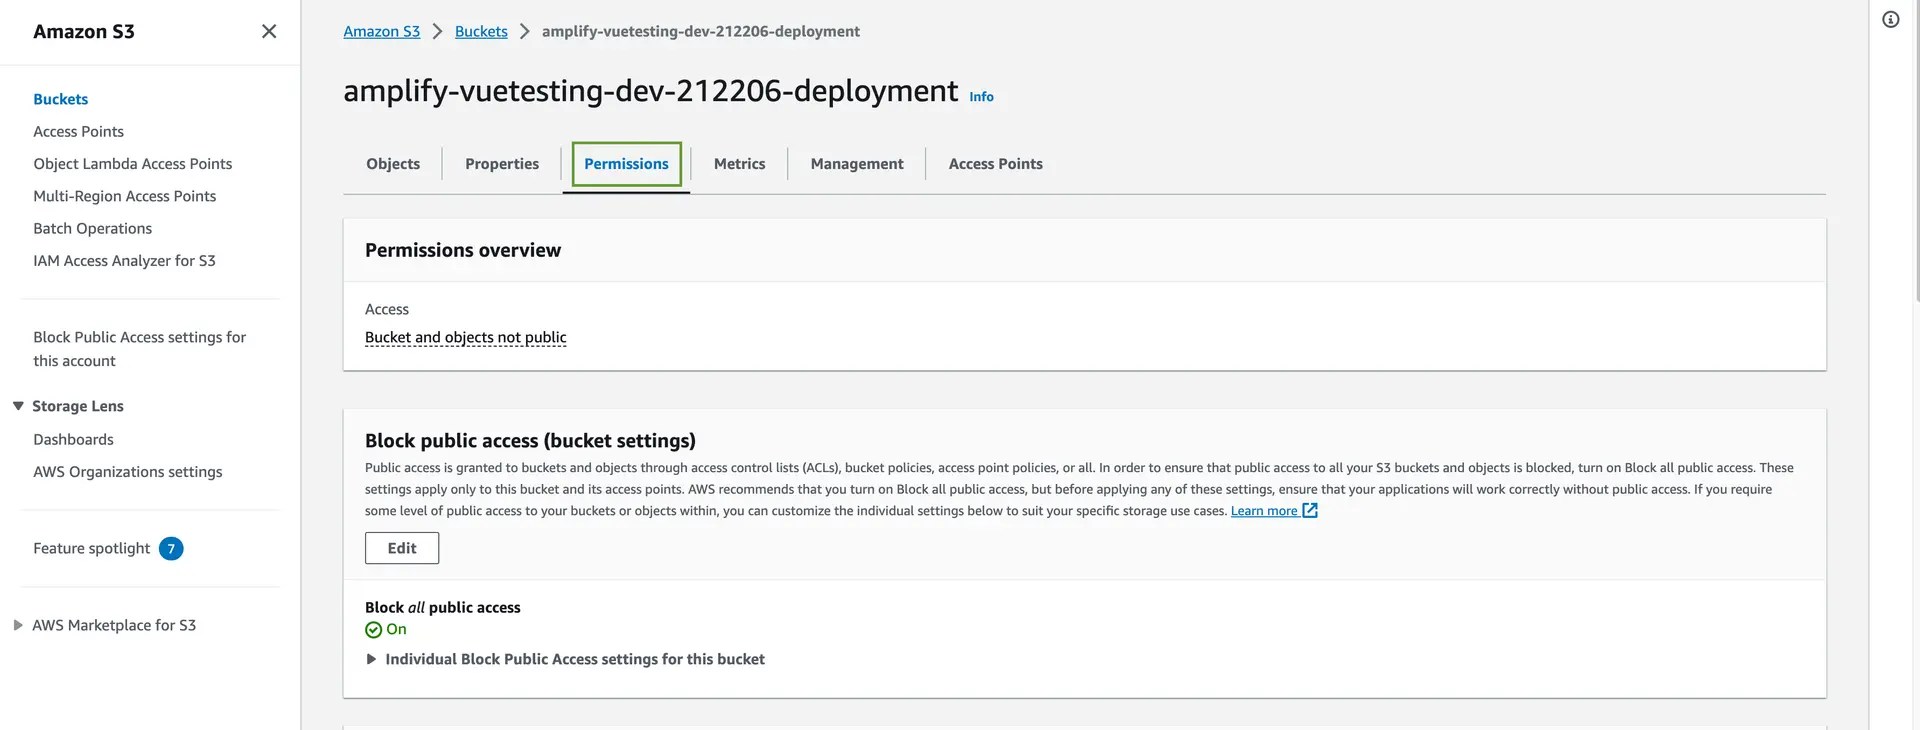Open Buckets in the sidebar
This screenshot has height=730, width=1920.
click(x=61, y=99)
